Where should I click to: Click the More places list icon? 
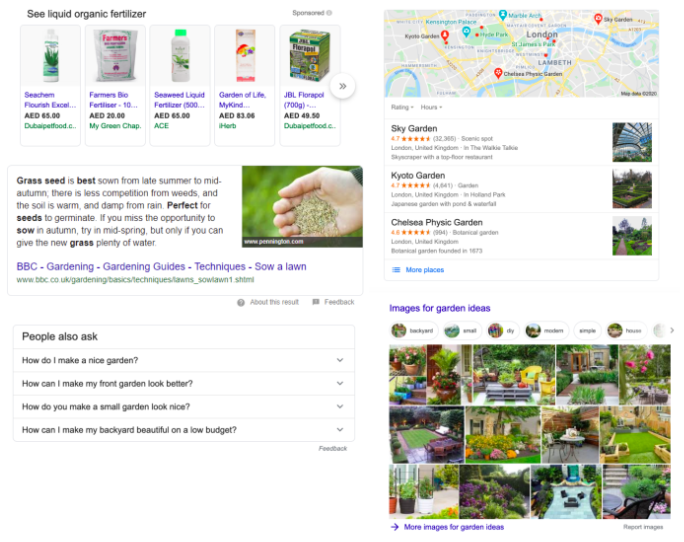click(x=396, y=270)
